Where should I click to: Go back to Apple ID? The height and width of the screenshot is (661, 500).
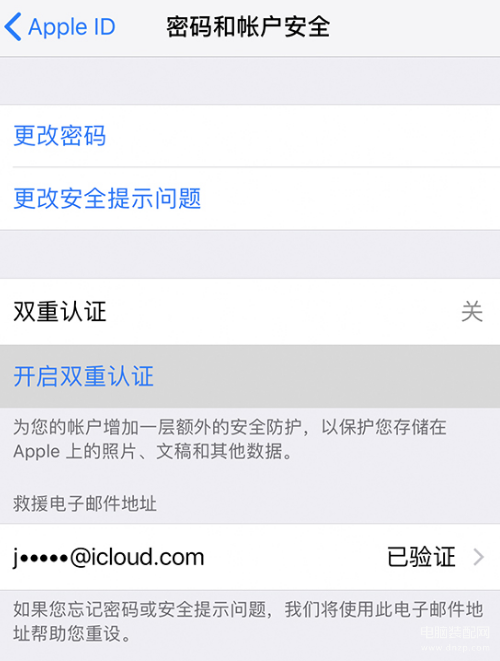[x=60, y=27]
